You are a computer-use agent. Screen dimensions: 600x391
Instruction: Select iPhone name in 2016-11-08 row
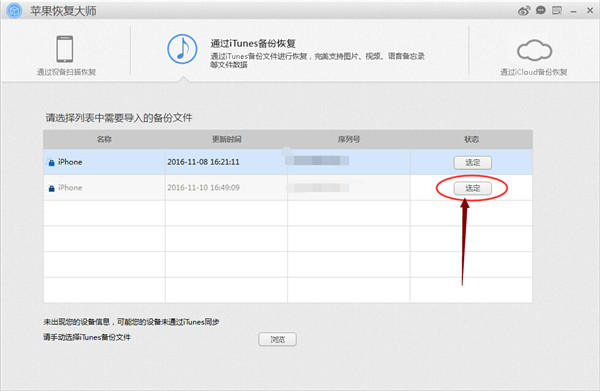(70, 162)
